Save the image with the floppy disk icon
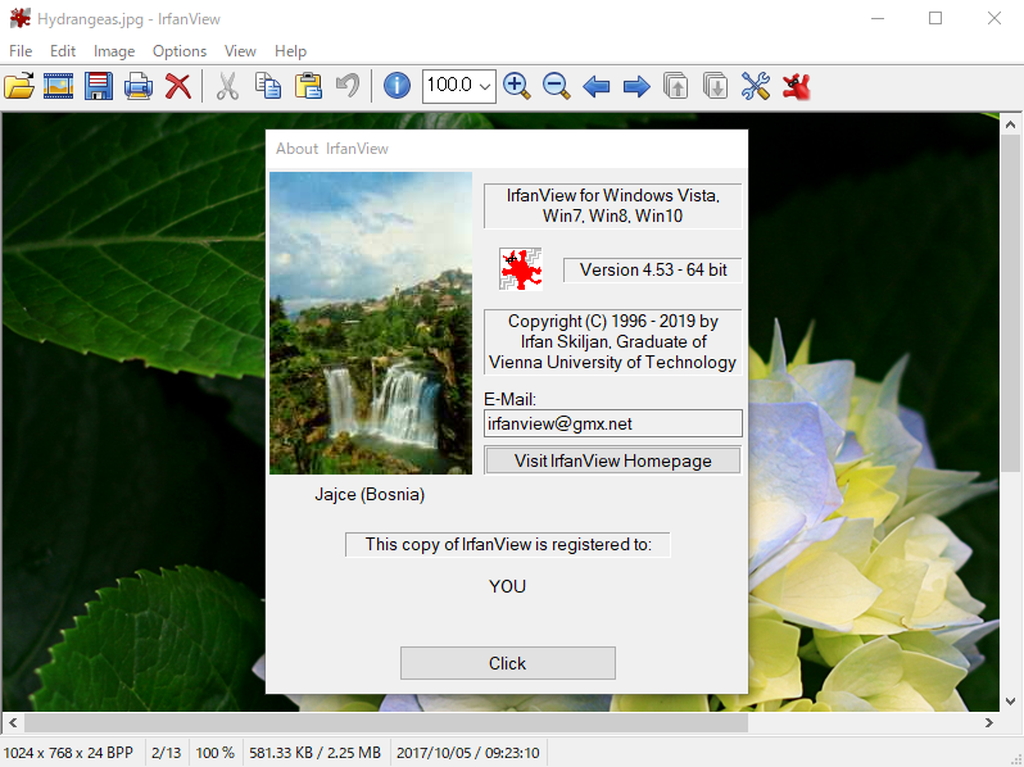The height and width of the screenshot is (767, 1024). (98, 86)
